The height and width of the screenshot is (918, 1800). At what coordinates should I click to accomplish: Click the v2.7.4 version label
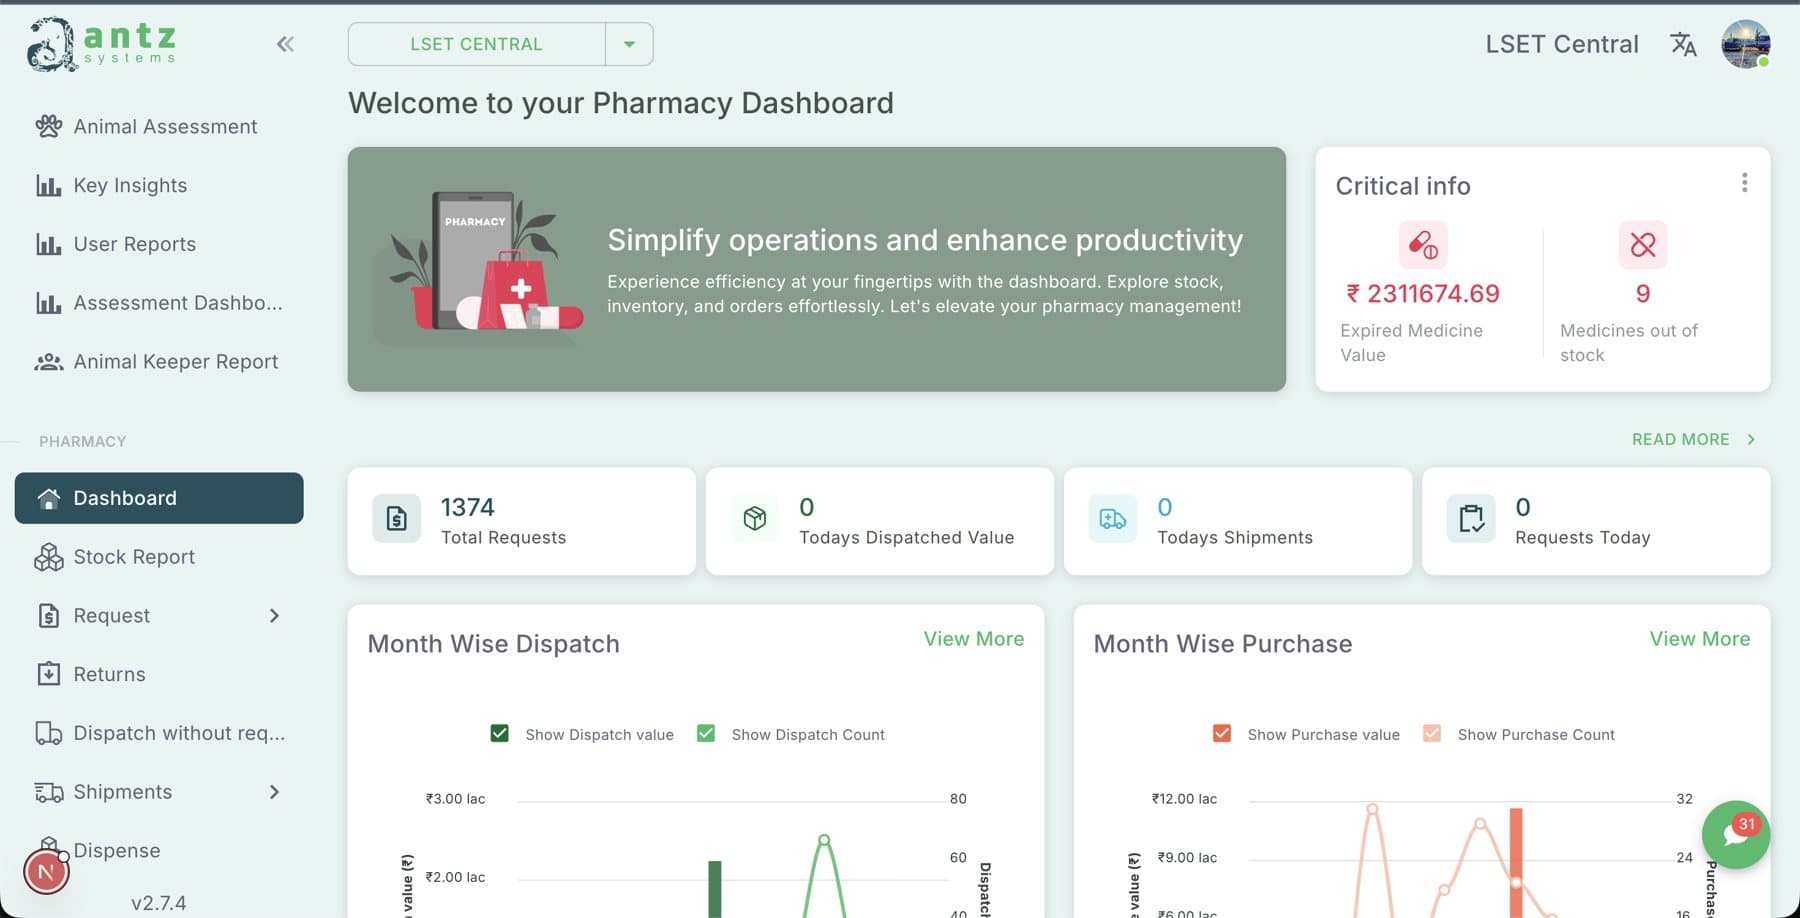pyautogui.click(x=159, y=903)
